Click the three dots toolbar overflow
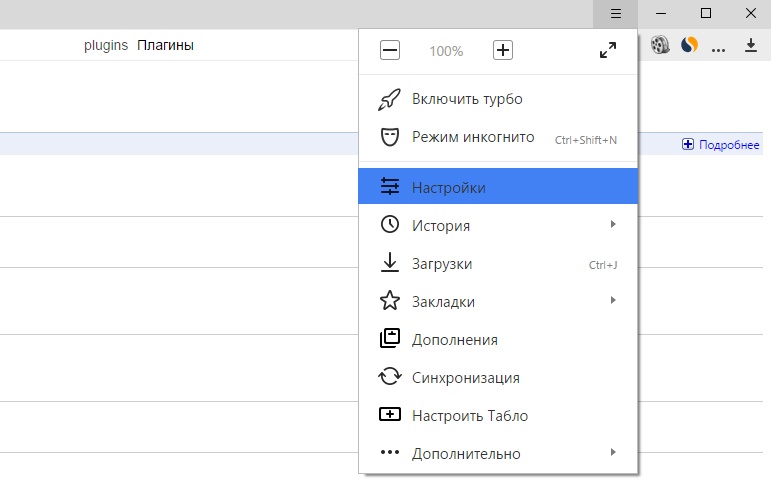771x483 pixels. (718, 50)
